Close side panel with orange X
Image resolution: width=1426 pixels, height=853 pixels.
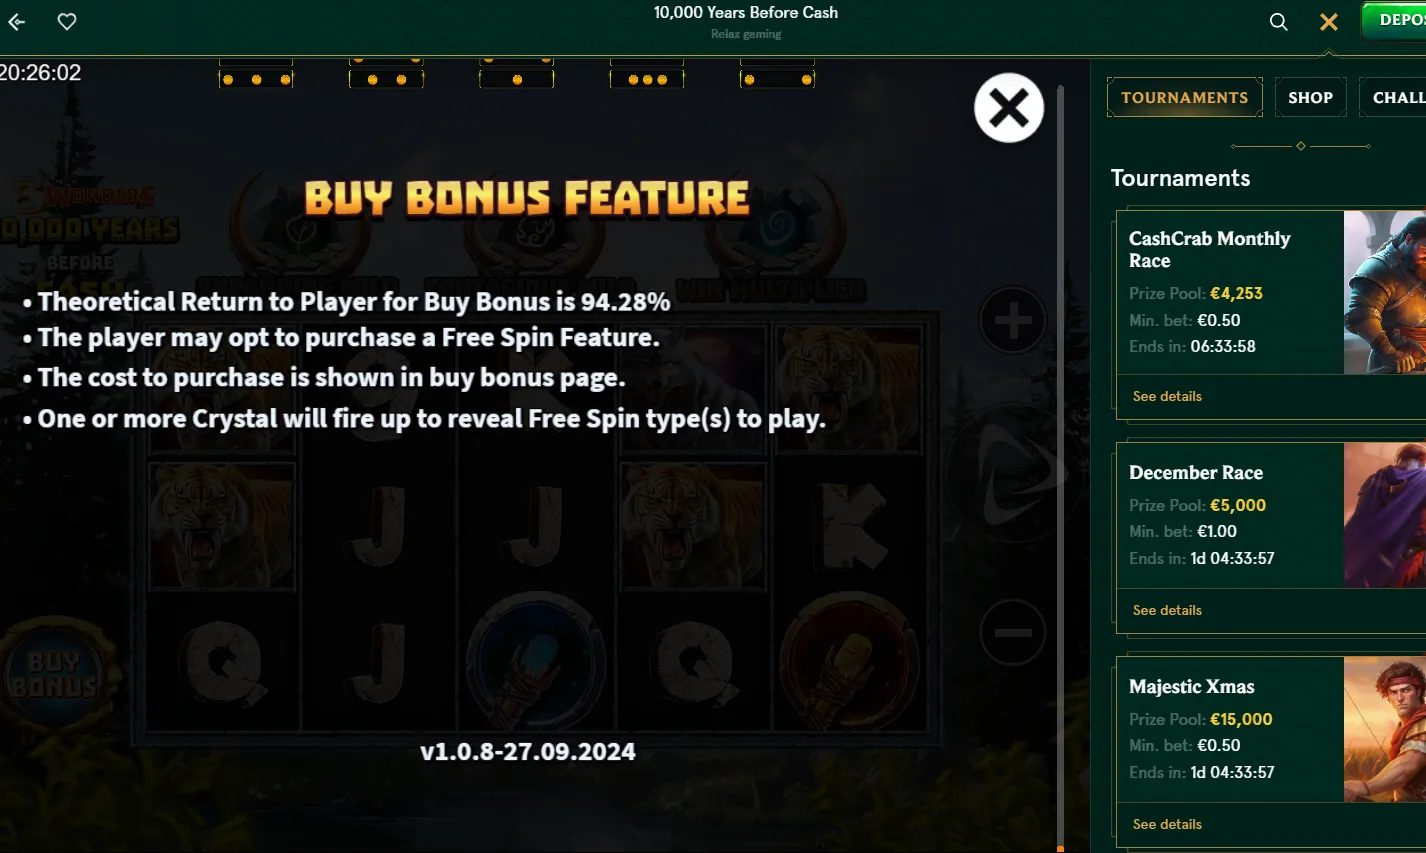point(1329,21)
